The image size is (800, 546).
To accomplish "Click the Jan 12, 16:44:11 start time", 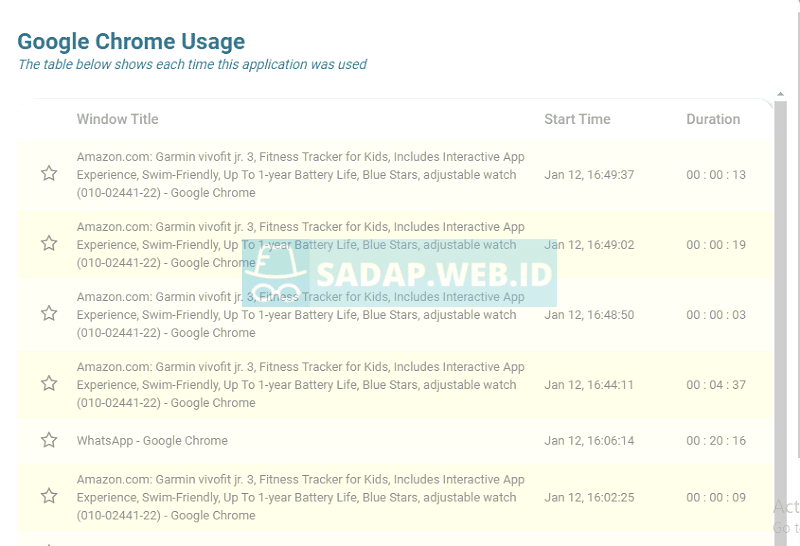I will point(589,384).
